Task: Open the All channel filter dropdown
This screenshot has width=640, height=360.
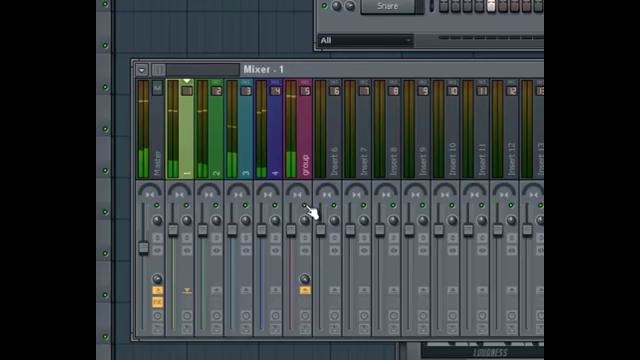Action: [365, 40]
